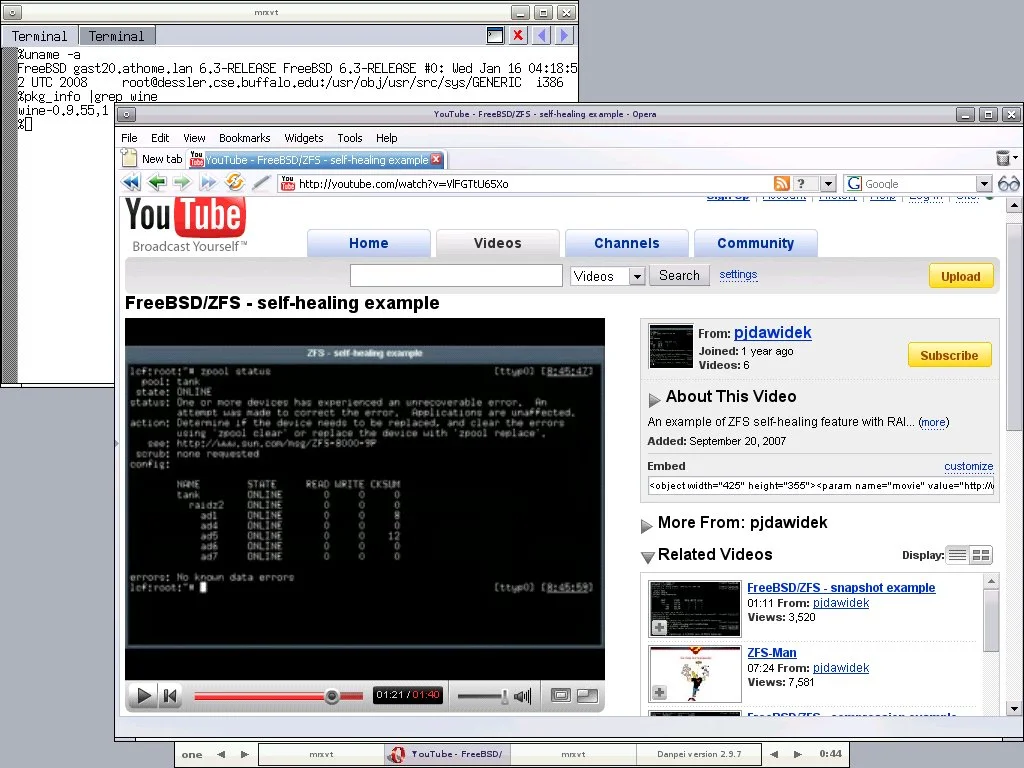Switch to the second Terminal tab in mrxvt
This screenshot has width=1024, height=768.
click(x=117, y=36)
